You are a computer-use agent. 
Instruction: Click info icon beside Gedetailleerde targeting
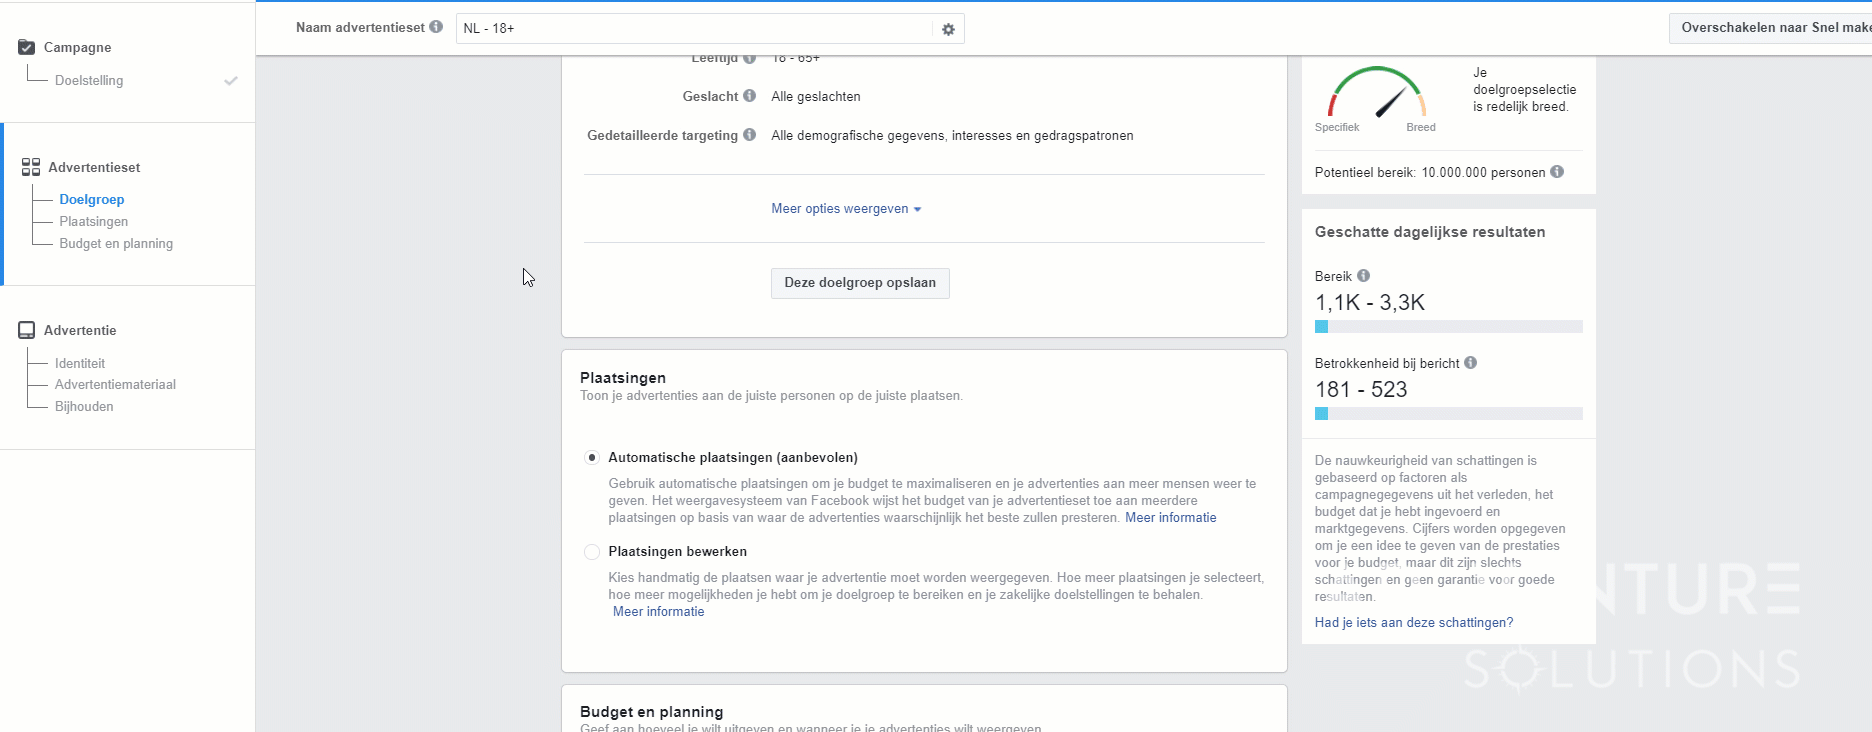tap(749, 135)
